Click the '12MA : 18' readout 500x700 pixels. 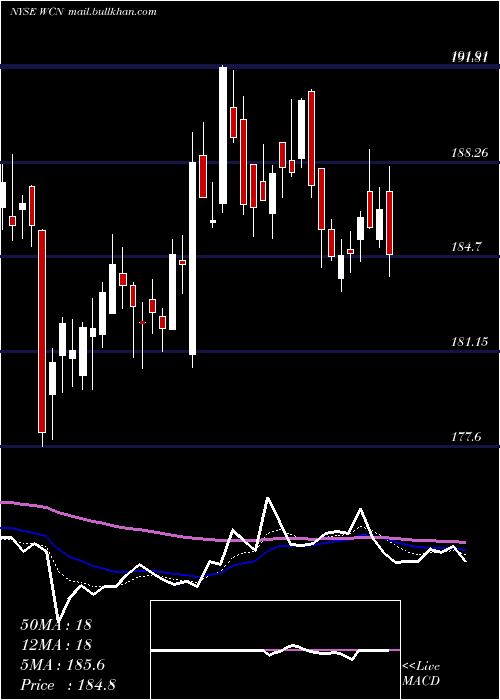[x=56, y=645]
